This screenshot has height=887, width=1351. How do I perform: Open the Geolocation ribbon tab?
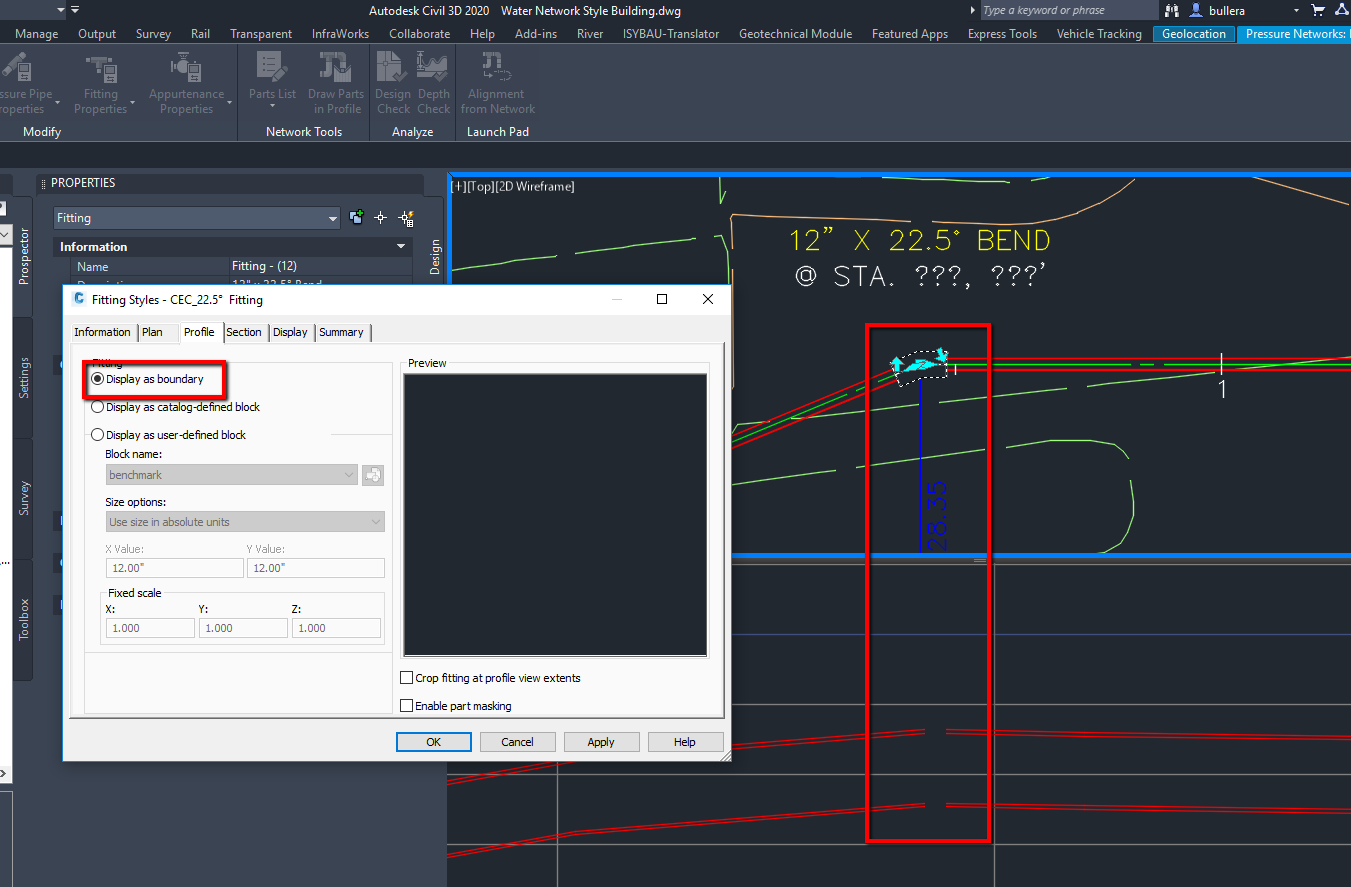(x=1194, y=34)
